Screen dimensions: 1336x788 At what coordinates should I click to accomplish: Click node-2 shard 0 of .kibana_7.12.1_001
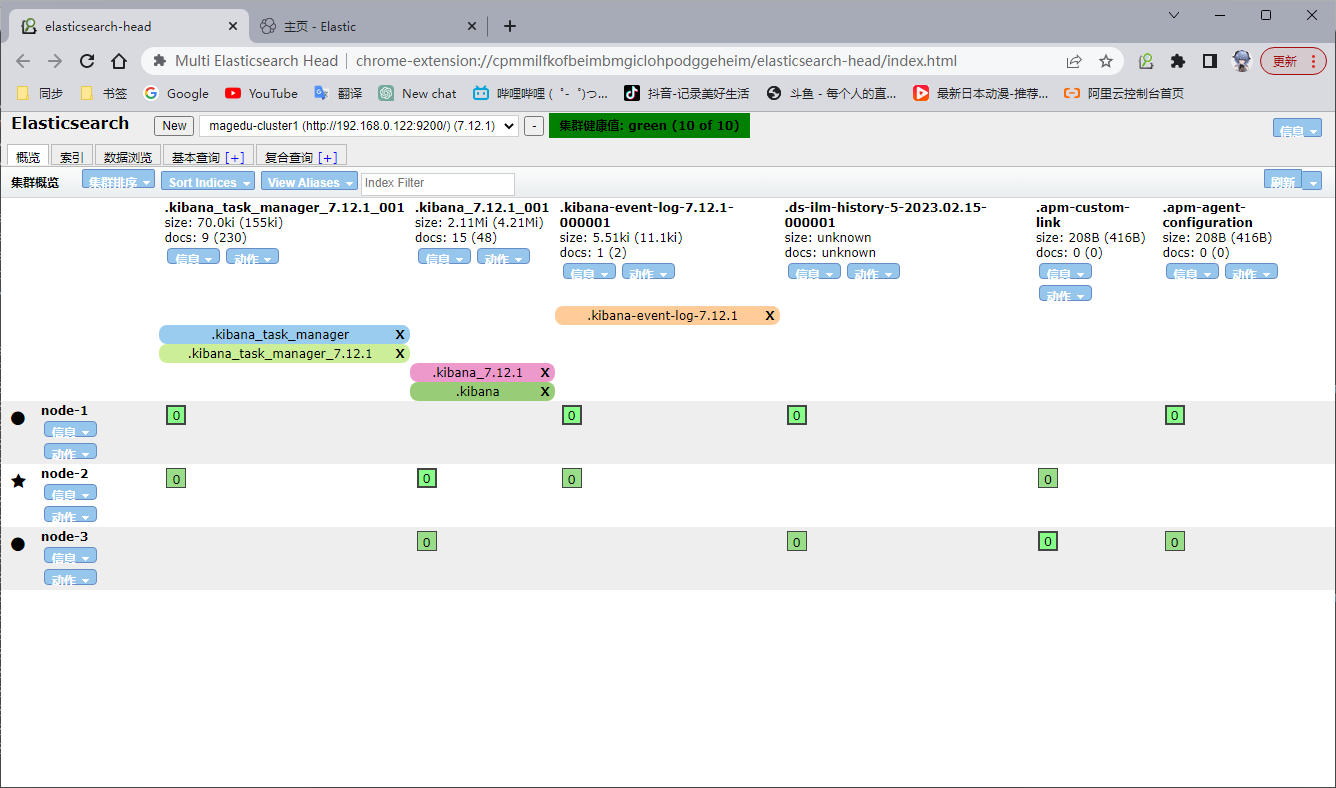pyautogui.click(x=427, y=478)
